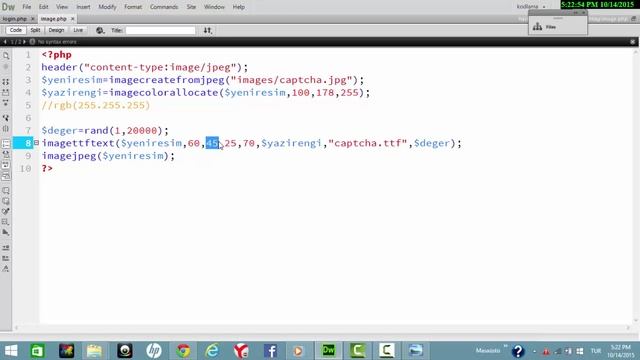
Task: Click the Indent Code icon
Action: tap(6, 248)
